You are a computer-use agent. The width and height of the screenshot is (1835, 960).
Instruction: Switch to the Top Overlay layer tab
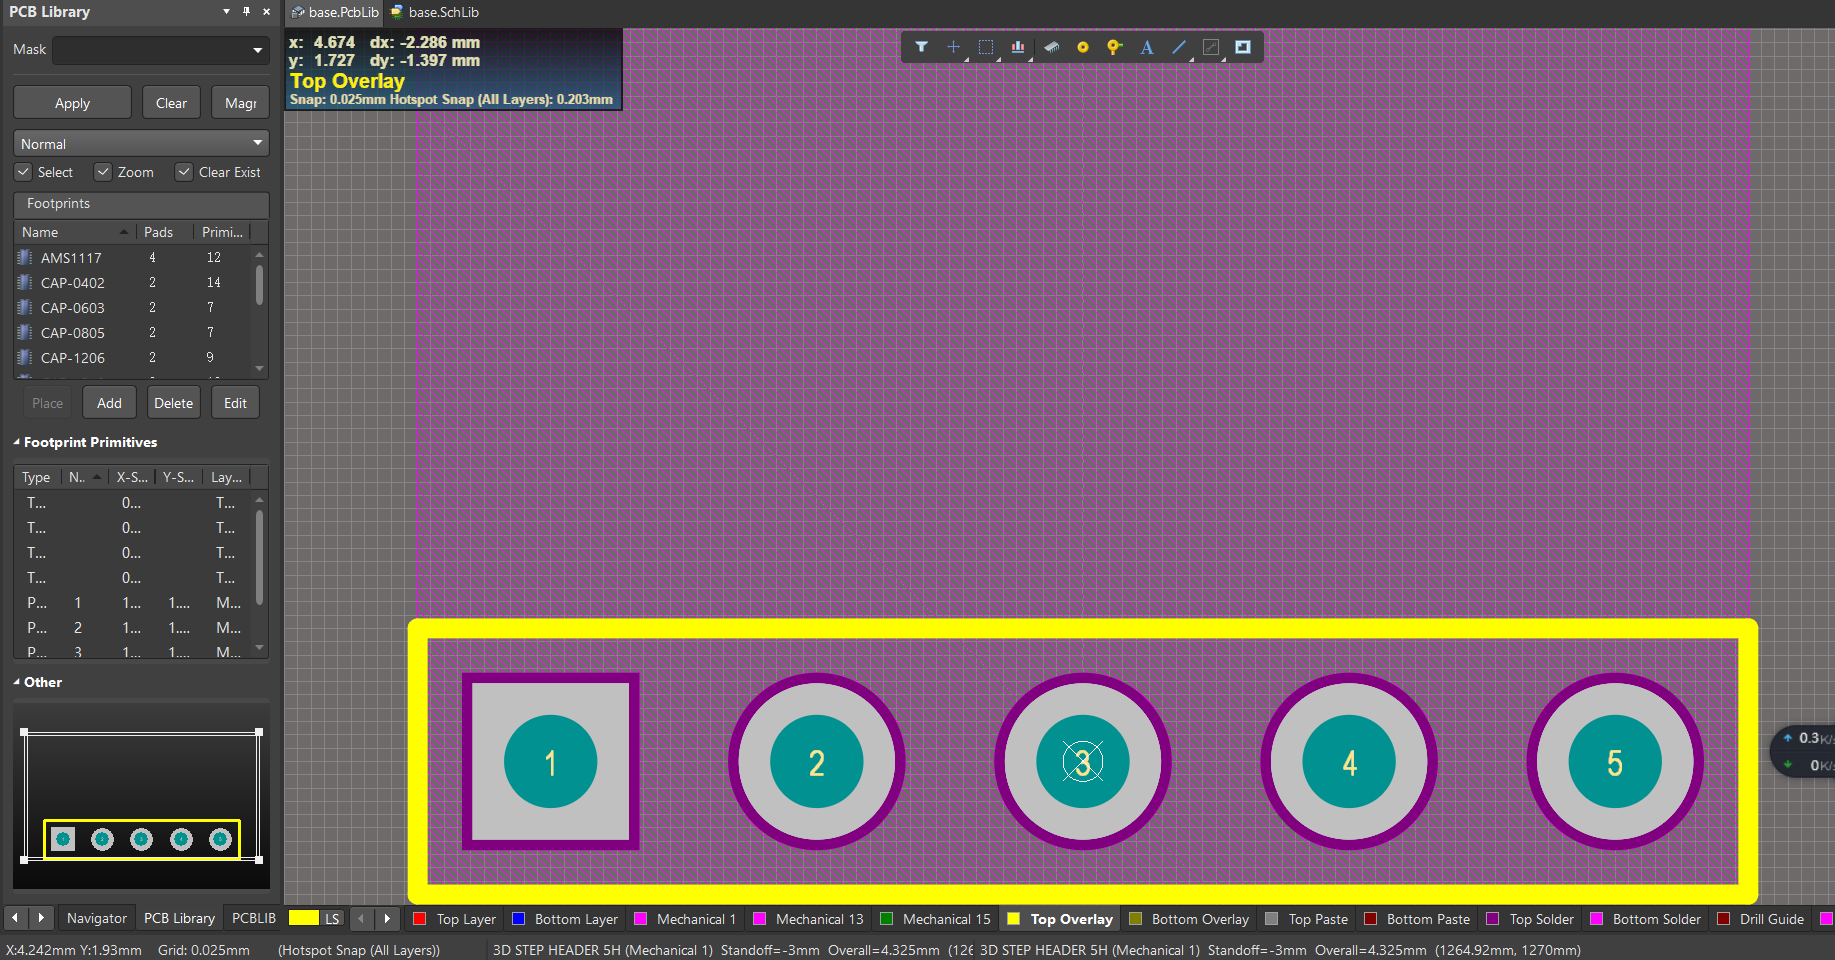pos(1060,919)
